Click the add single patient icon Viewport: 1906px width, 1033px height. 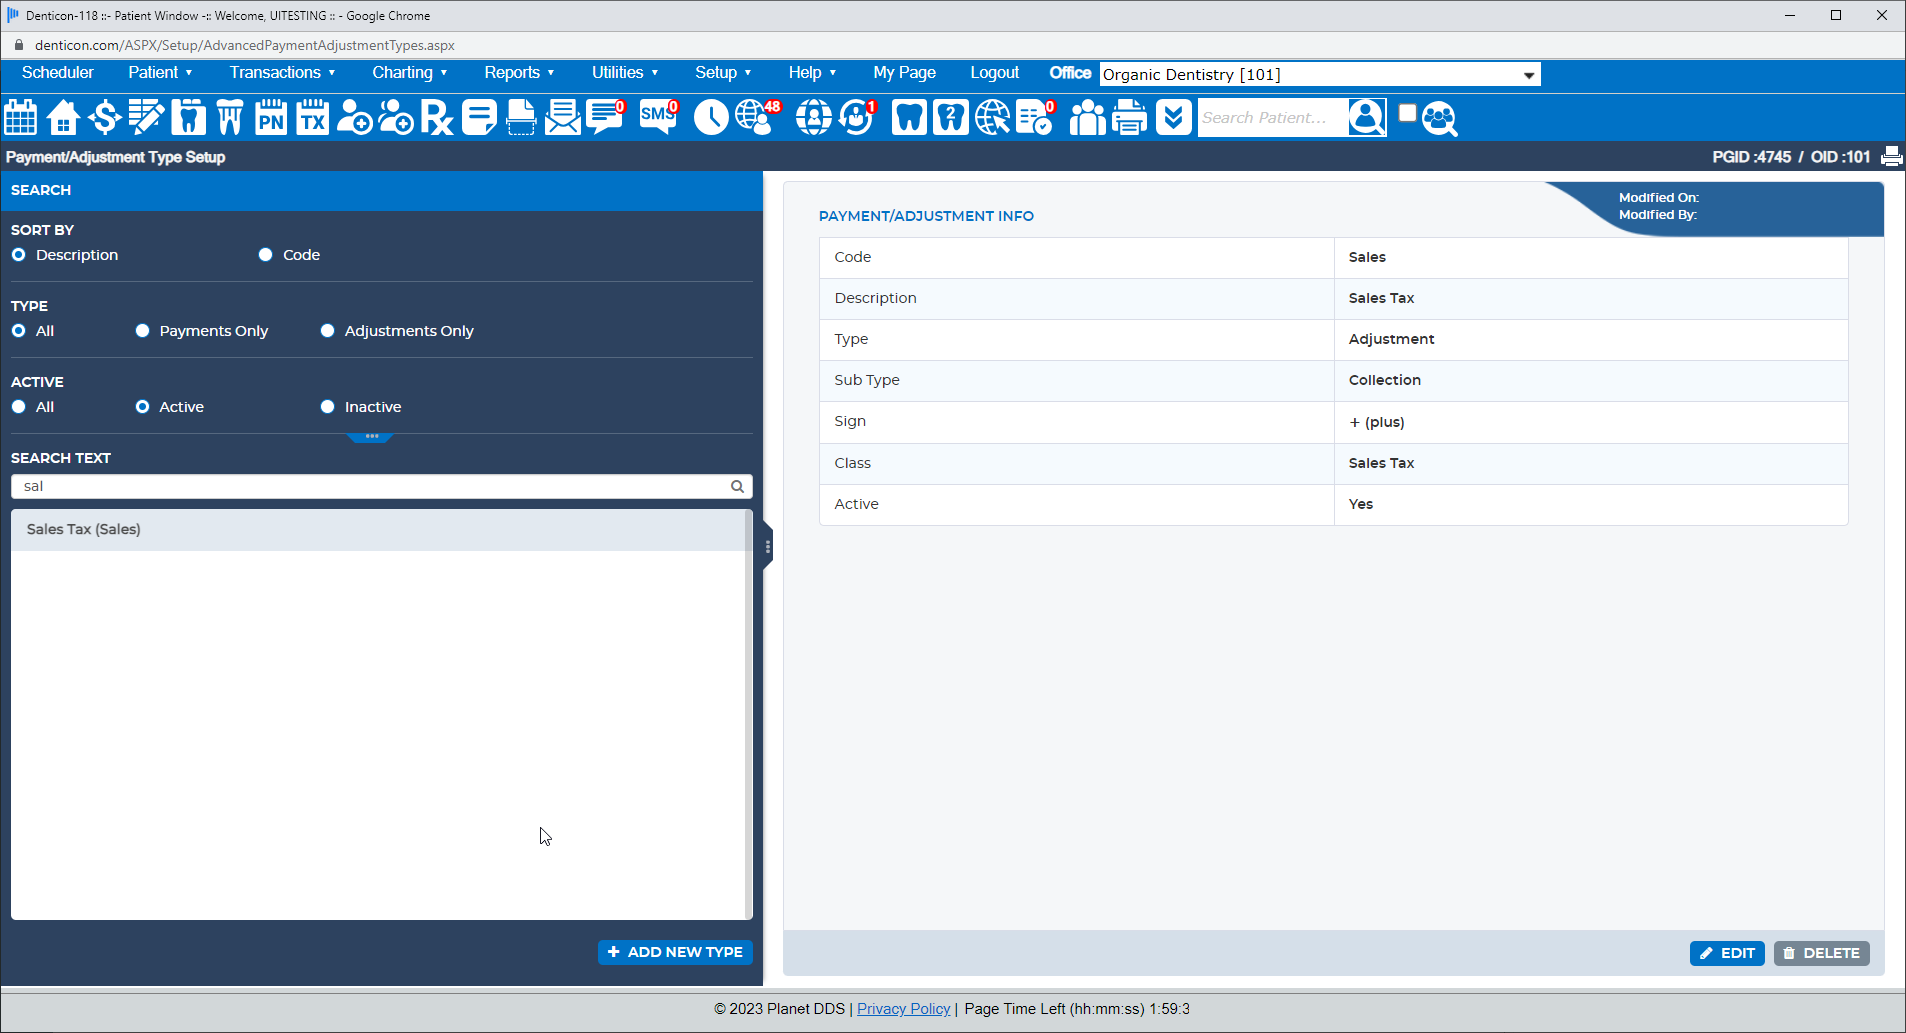[354, 117]
